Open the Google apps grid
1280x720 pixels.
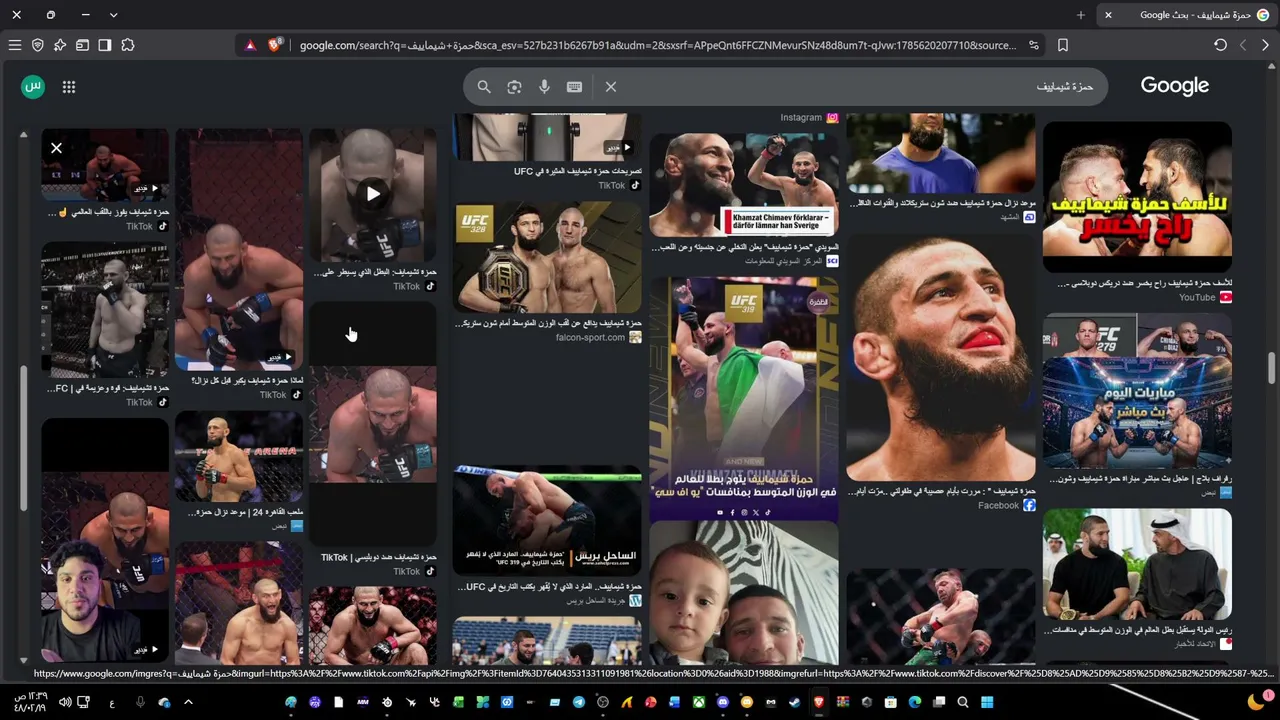point(69,87)
